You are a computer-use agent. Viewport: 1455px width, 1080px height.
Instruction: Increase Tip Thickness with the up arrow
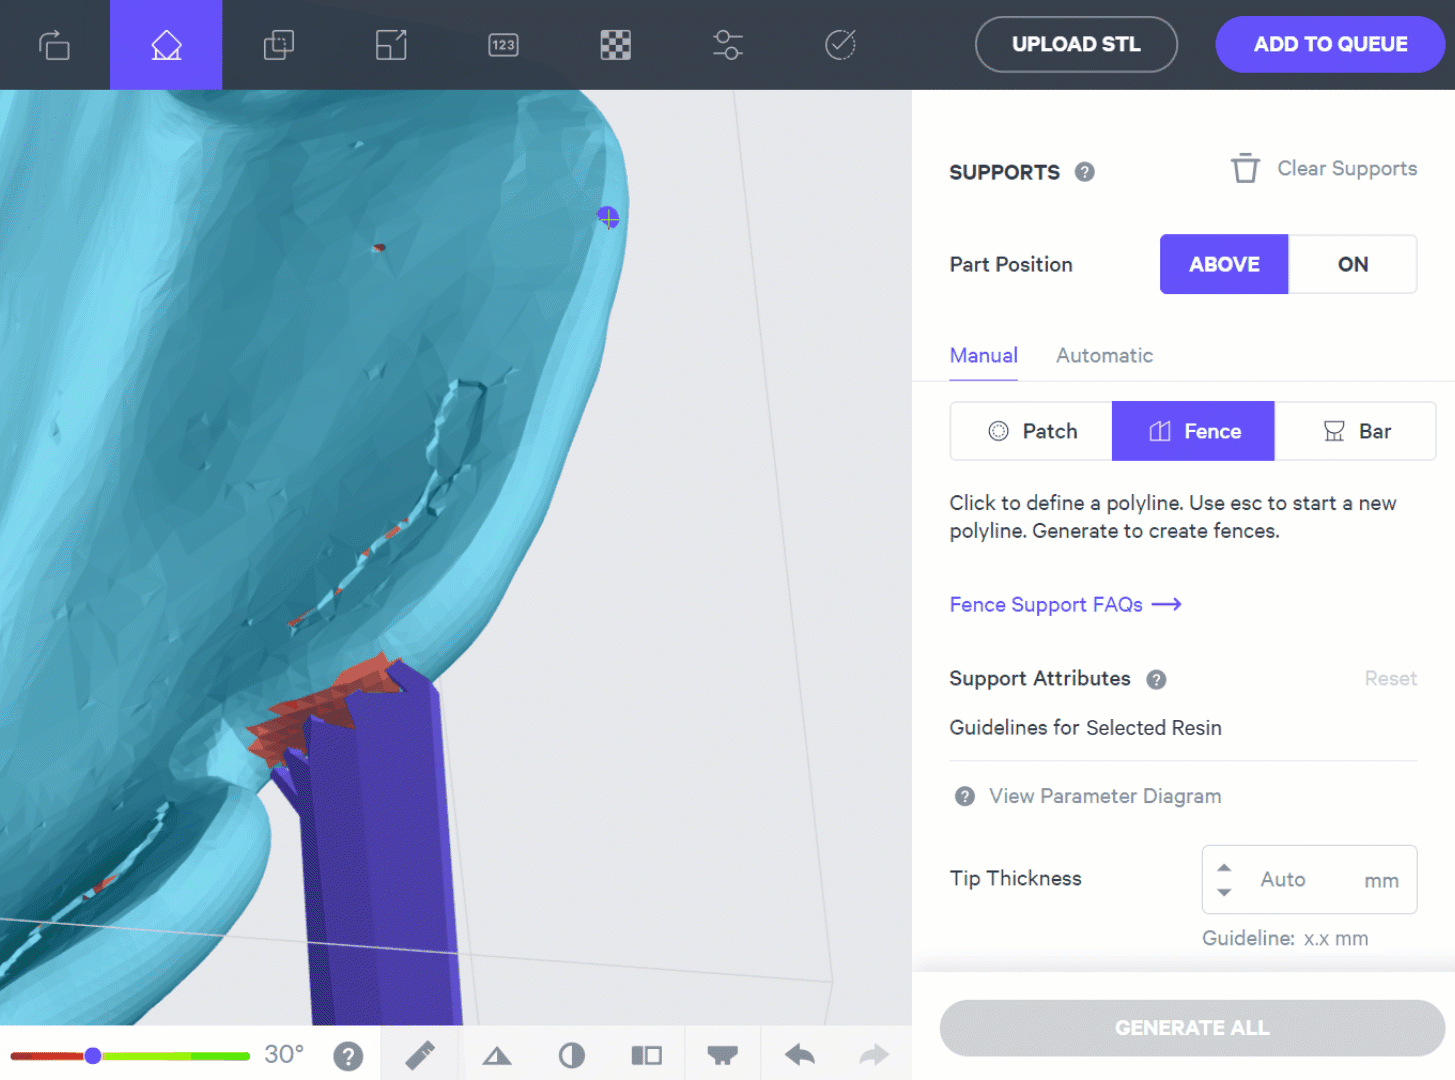tap(1224, 868)
